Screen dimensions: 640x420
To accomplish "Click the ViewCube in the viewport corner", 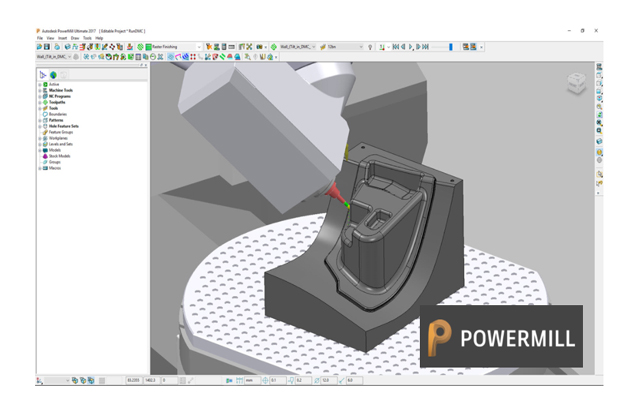I will (x=576, y=83).
